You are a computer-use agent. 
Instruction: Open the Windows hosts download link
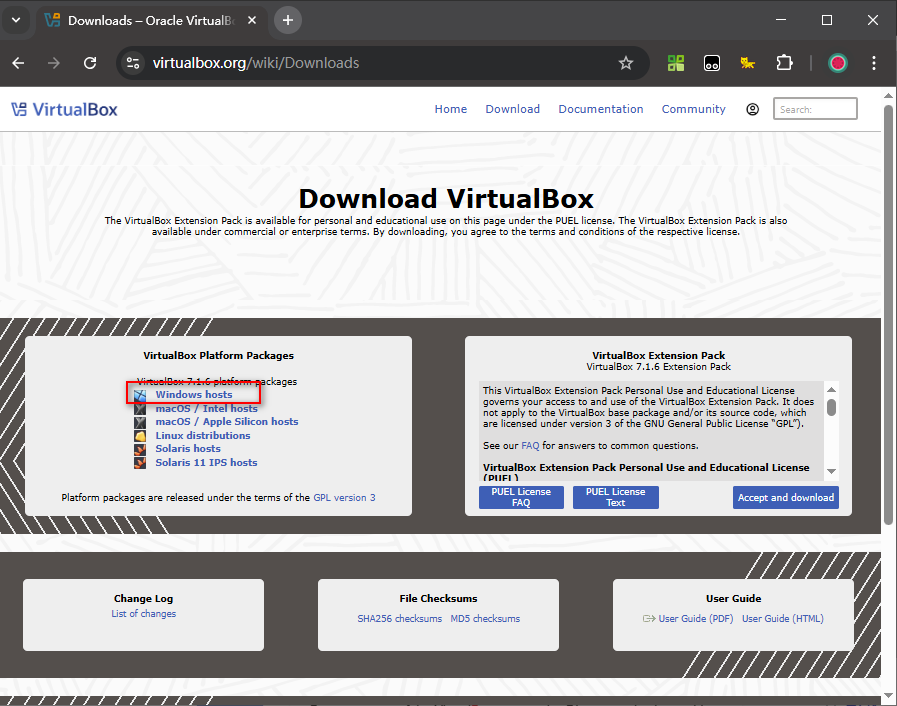click(194, 395)
